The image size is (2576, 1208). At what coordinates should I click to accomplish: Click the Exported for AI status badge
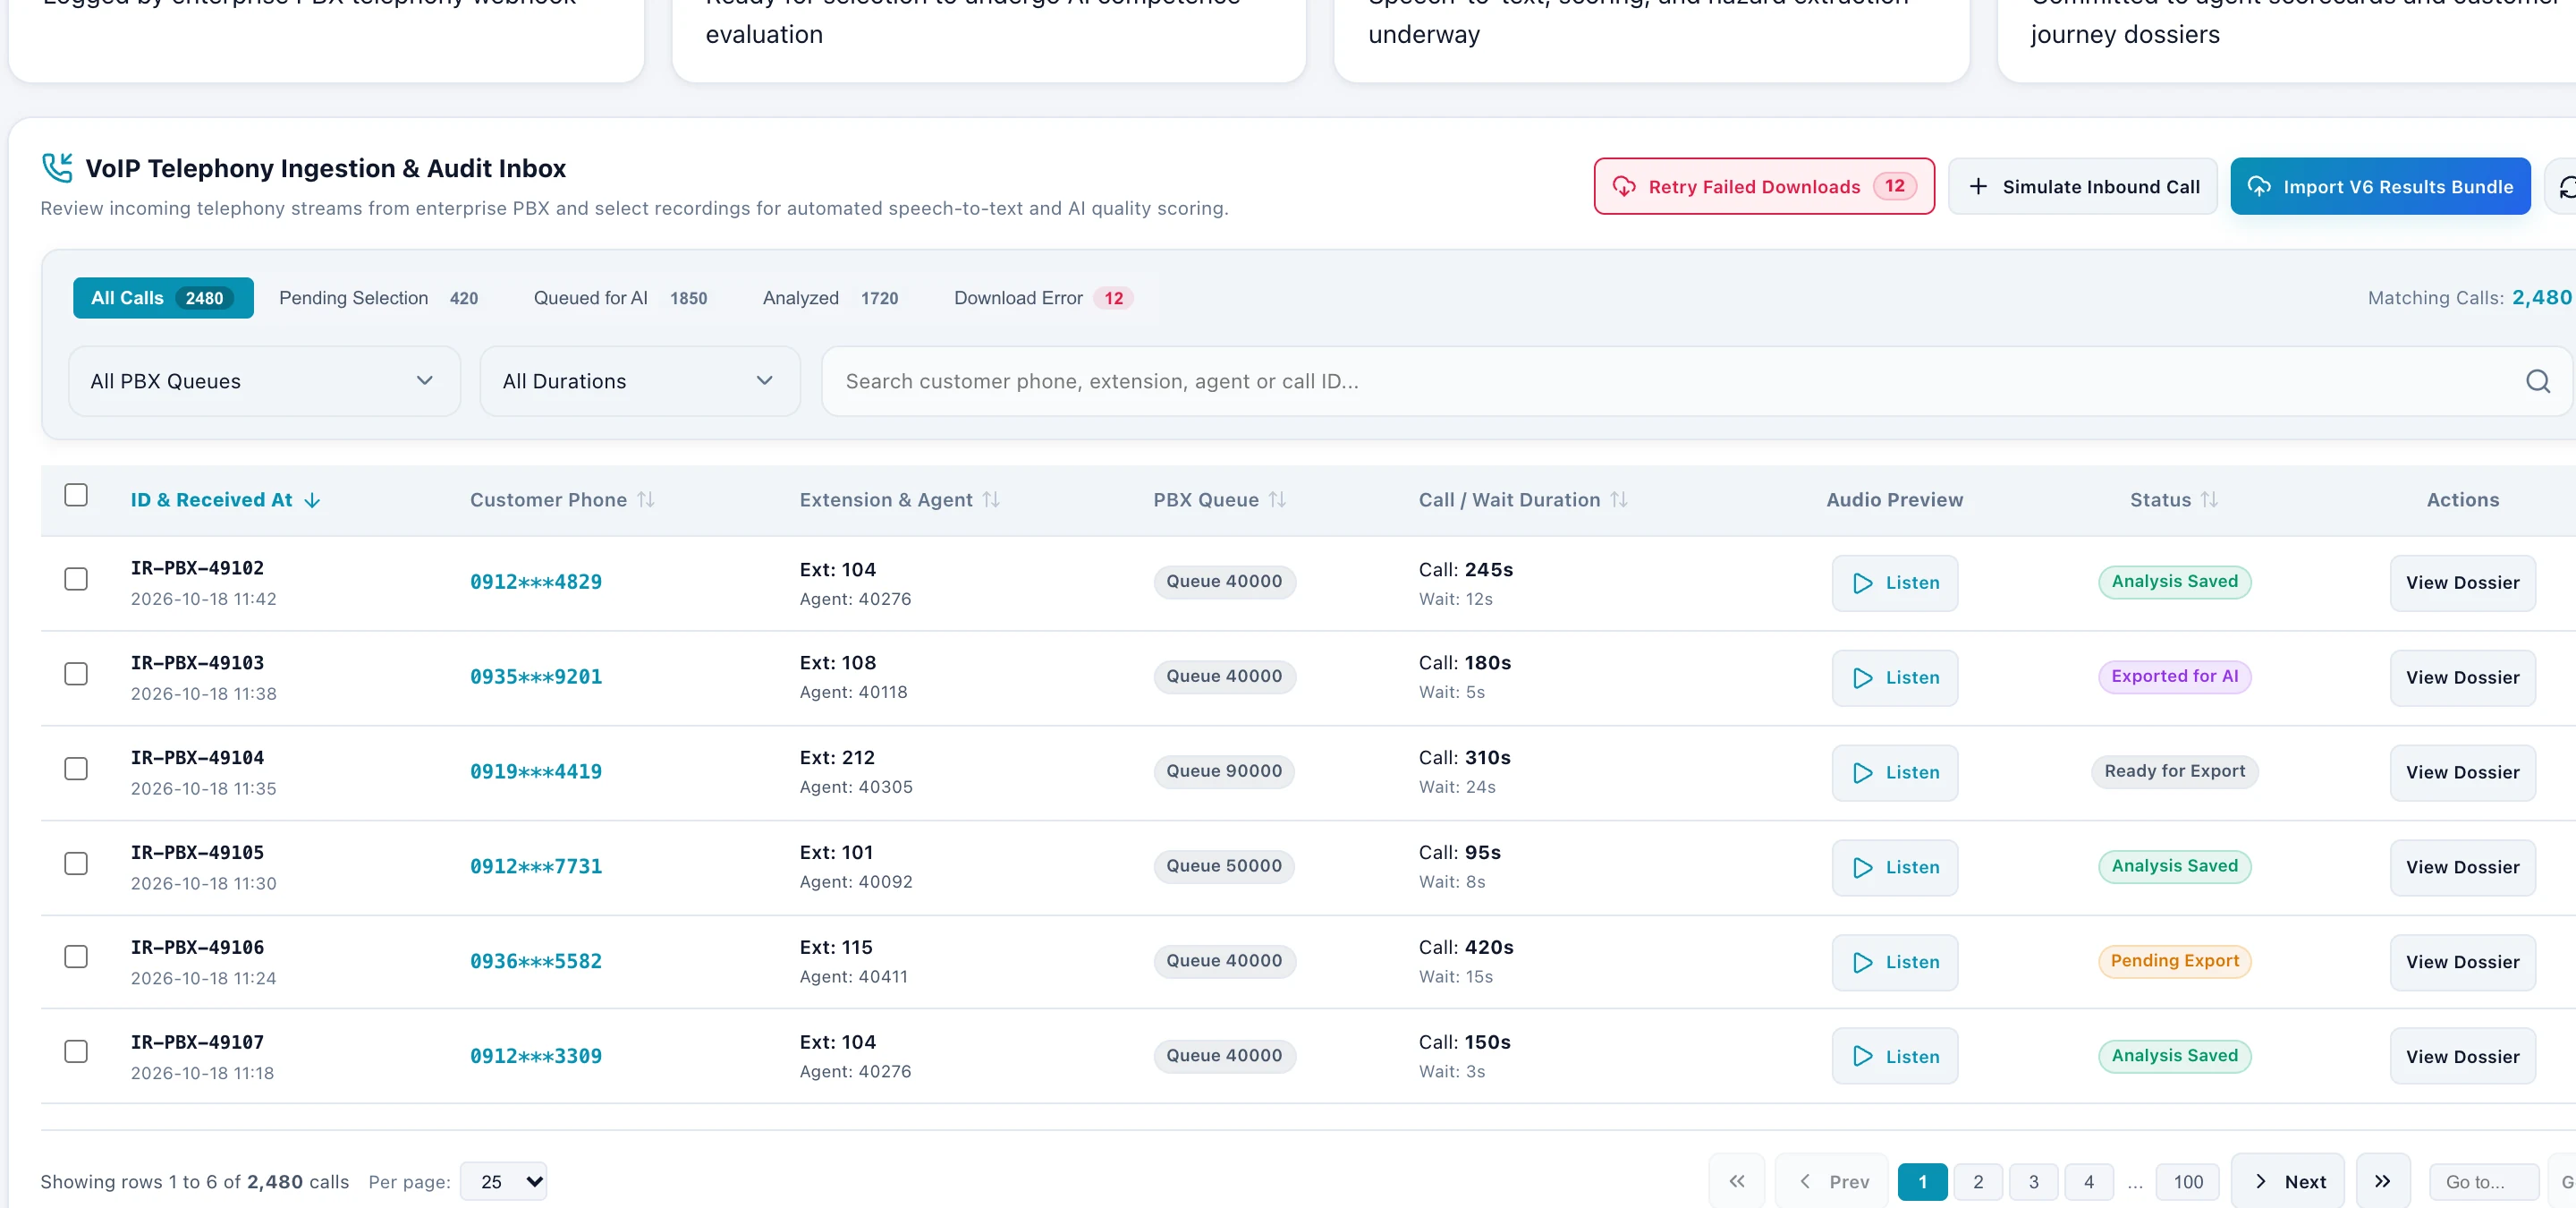click(x=2174, y=676)
